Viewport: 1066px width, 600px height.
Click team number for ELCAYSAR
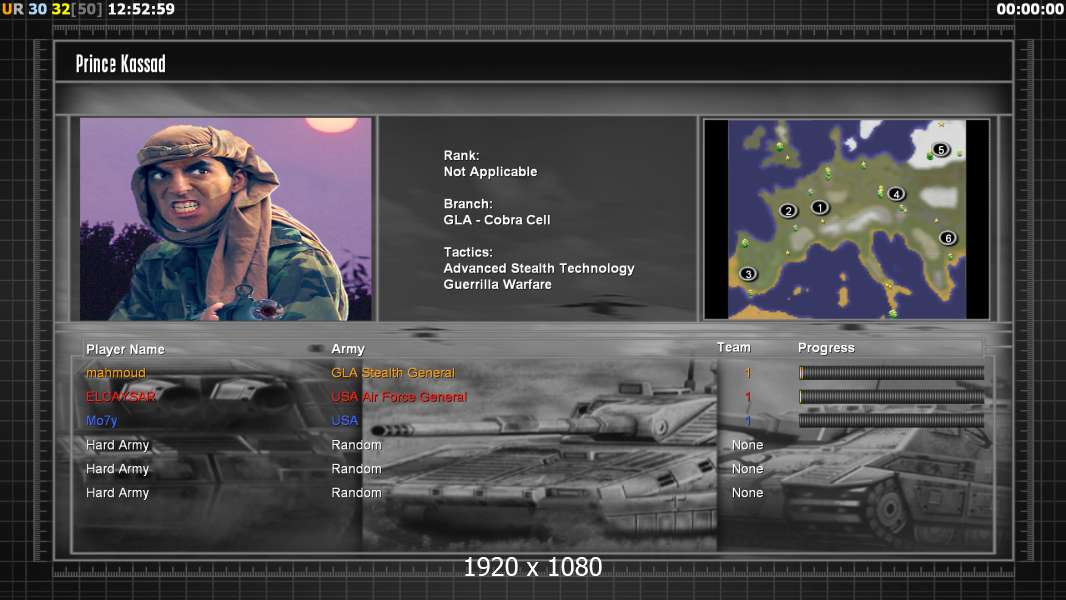point(748,397)
